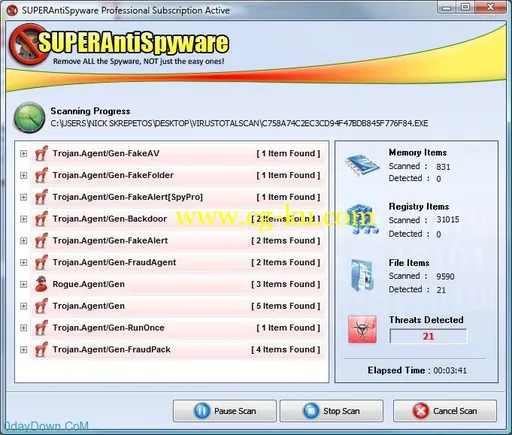Click the horse icon beside Trojan.Agent/Gen-FakeAlert 2 items
This screenshot has width=512, height=435.
pyautogui.click(x=41, y=240)
